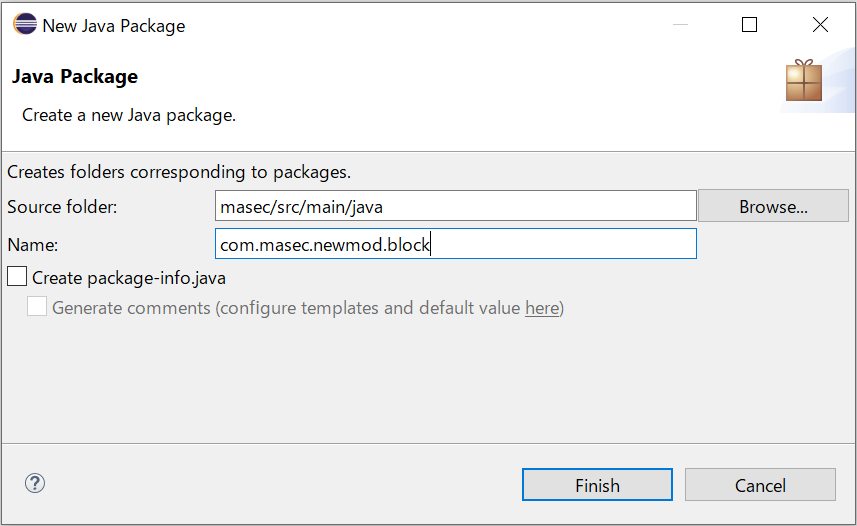
Task: Click the 'Create a new Java package.' description
Action: click(x=129, y=115)
